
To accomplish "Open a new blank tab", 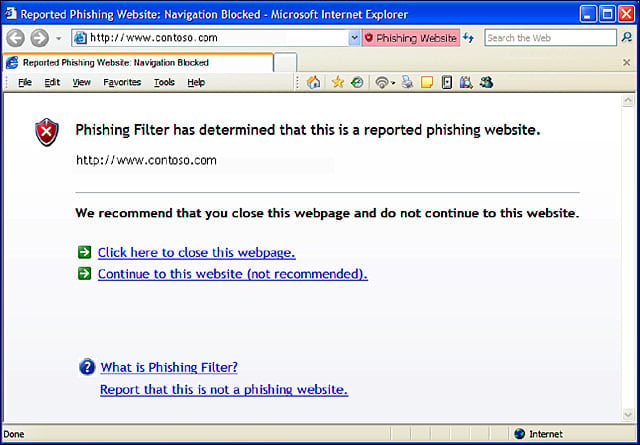I will tap(285, 63).
